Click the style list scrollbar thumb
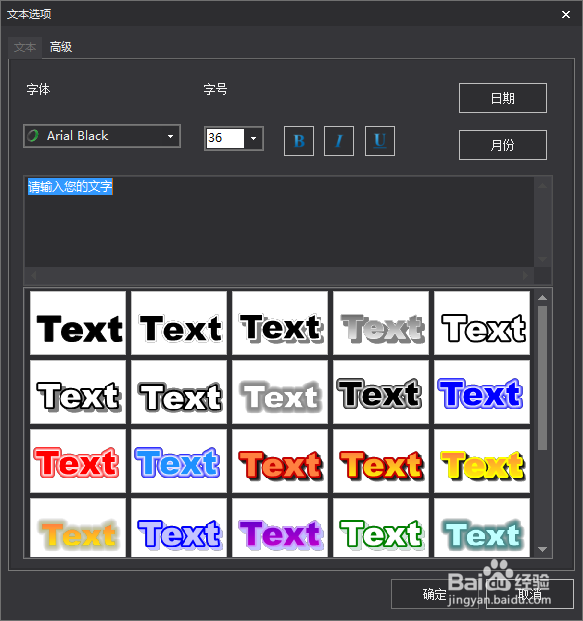The width and height of the screenshot is (583, 621). [543, 378]
